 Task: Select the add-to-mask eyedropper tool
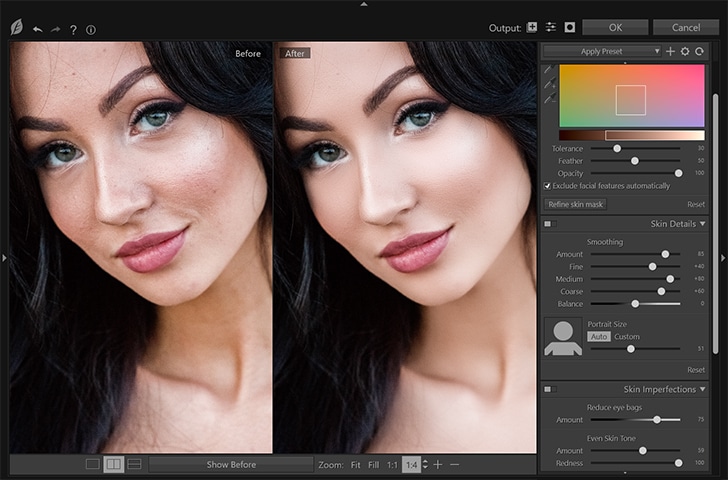point(548,85)
